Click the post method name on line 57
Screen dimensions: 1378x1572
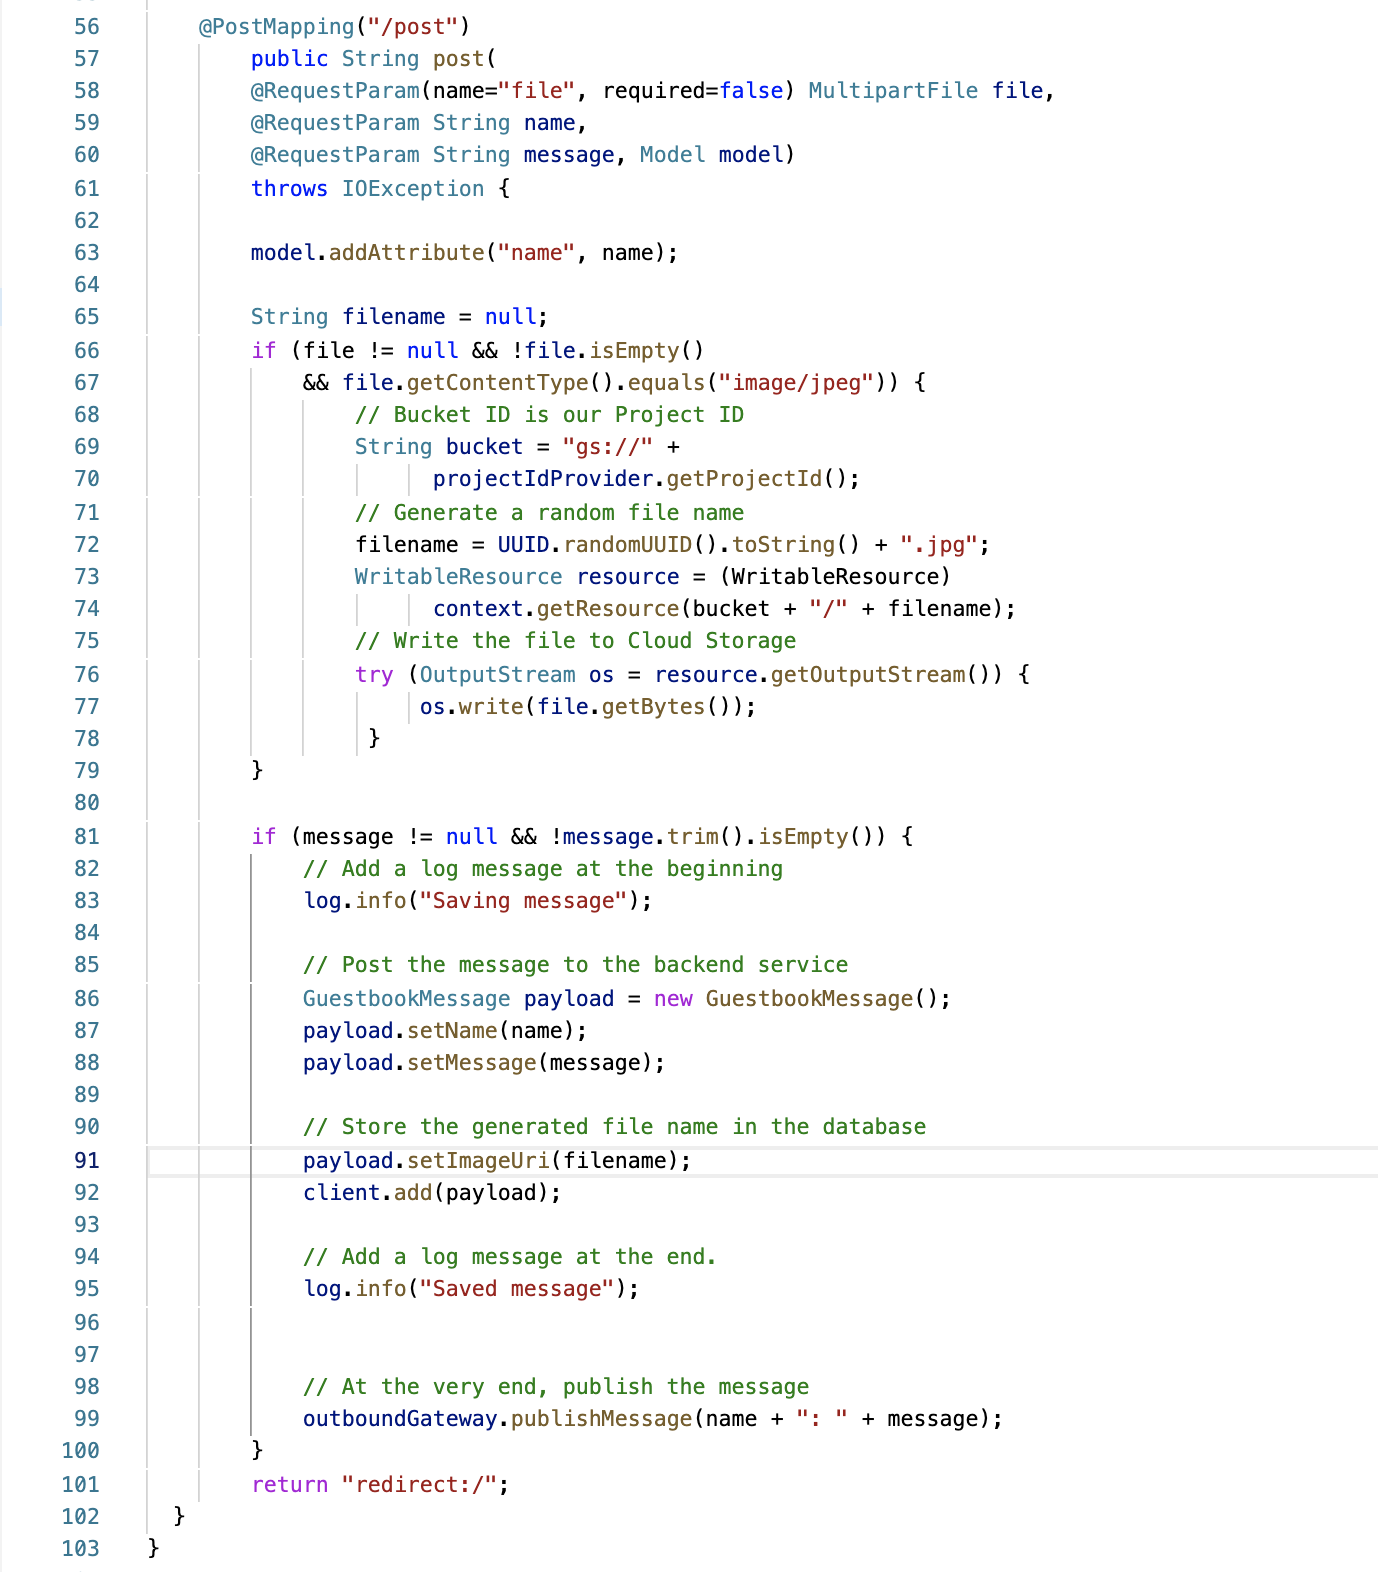tap(458, 58)
